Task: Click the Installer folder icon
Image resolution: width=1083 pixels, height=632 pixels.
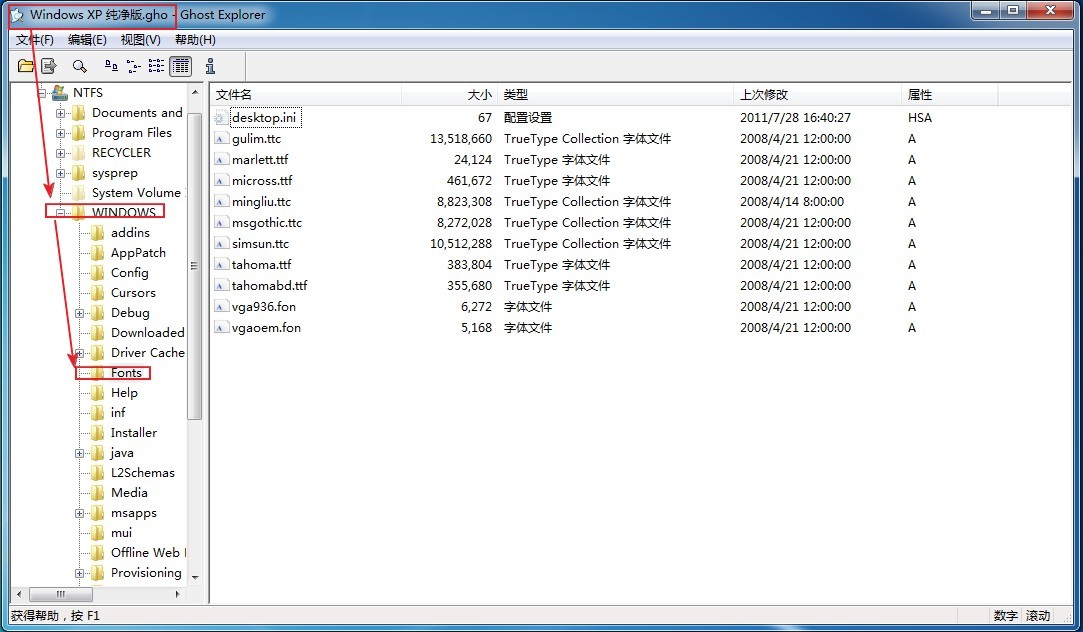Action: (98, 433)
